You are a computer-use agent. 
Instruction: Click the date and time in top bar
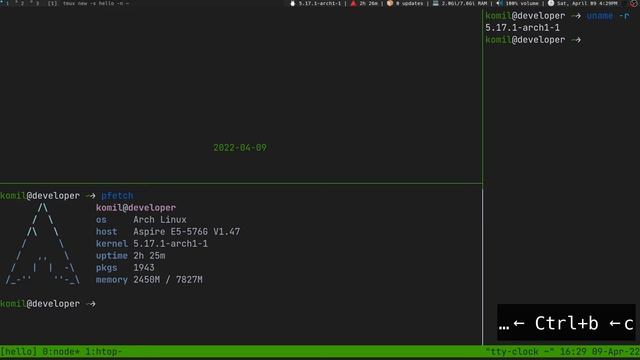pos(587,3)
